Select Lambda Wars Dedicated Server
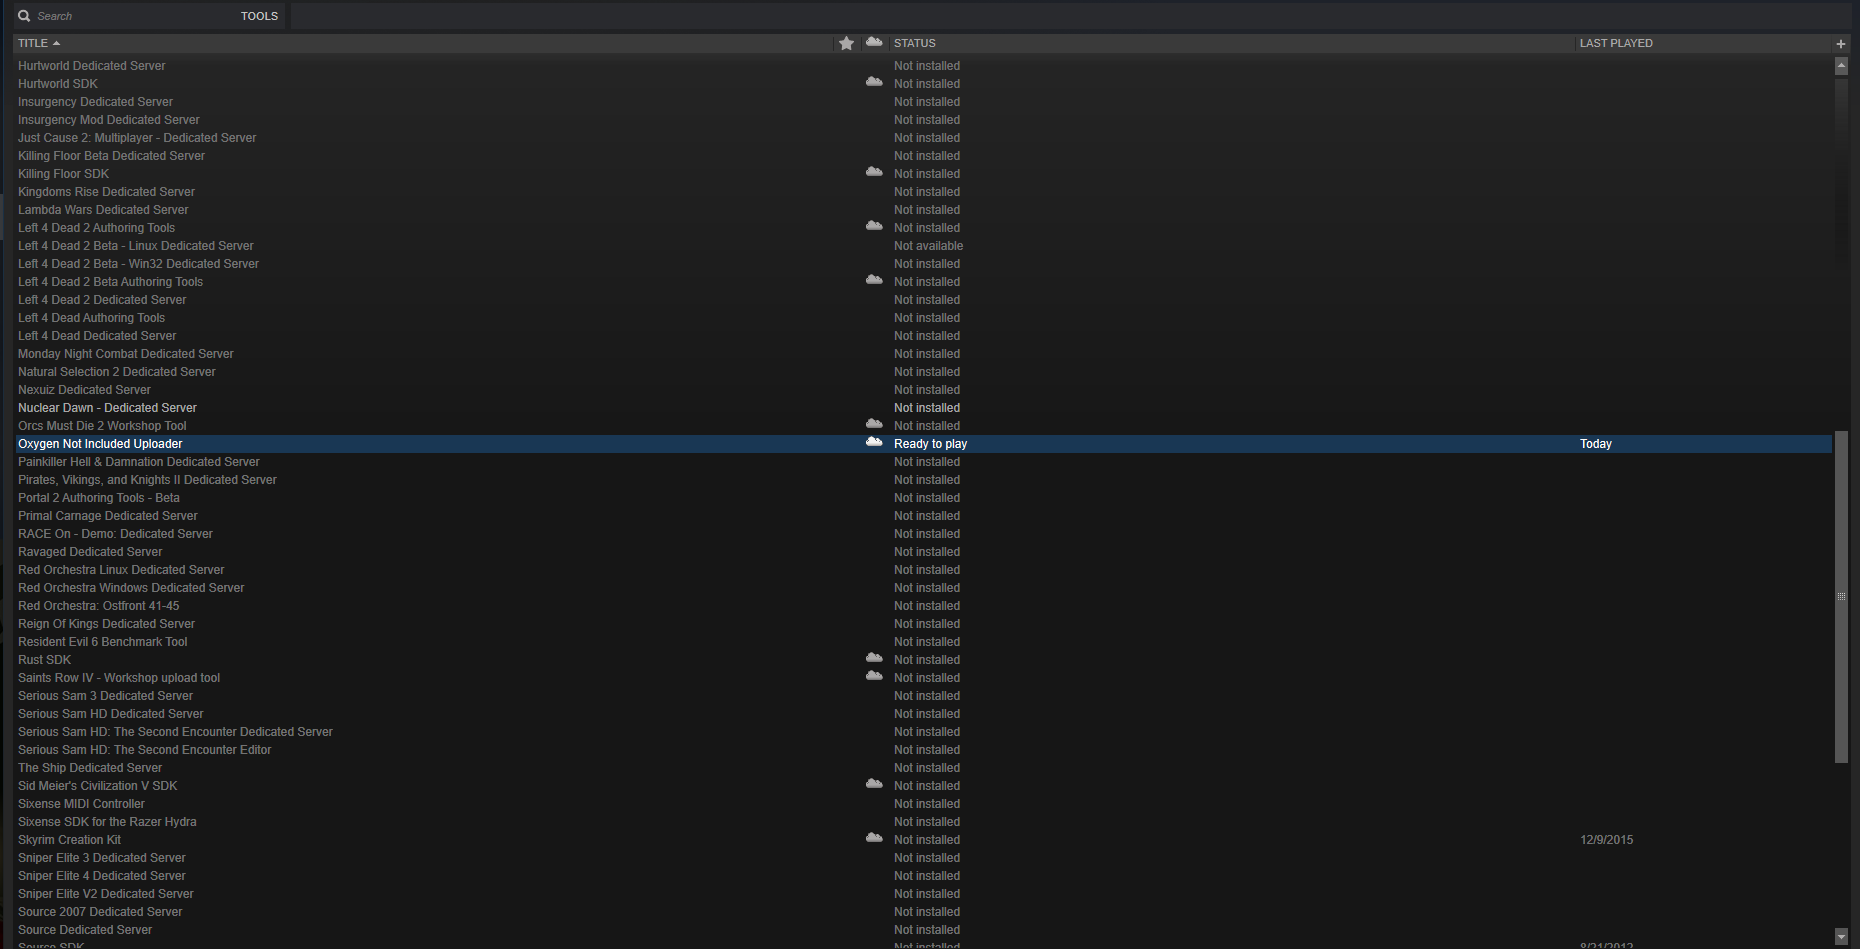This screenshot has height=949, width=1860. (x=103, y=210)
